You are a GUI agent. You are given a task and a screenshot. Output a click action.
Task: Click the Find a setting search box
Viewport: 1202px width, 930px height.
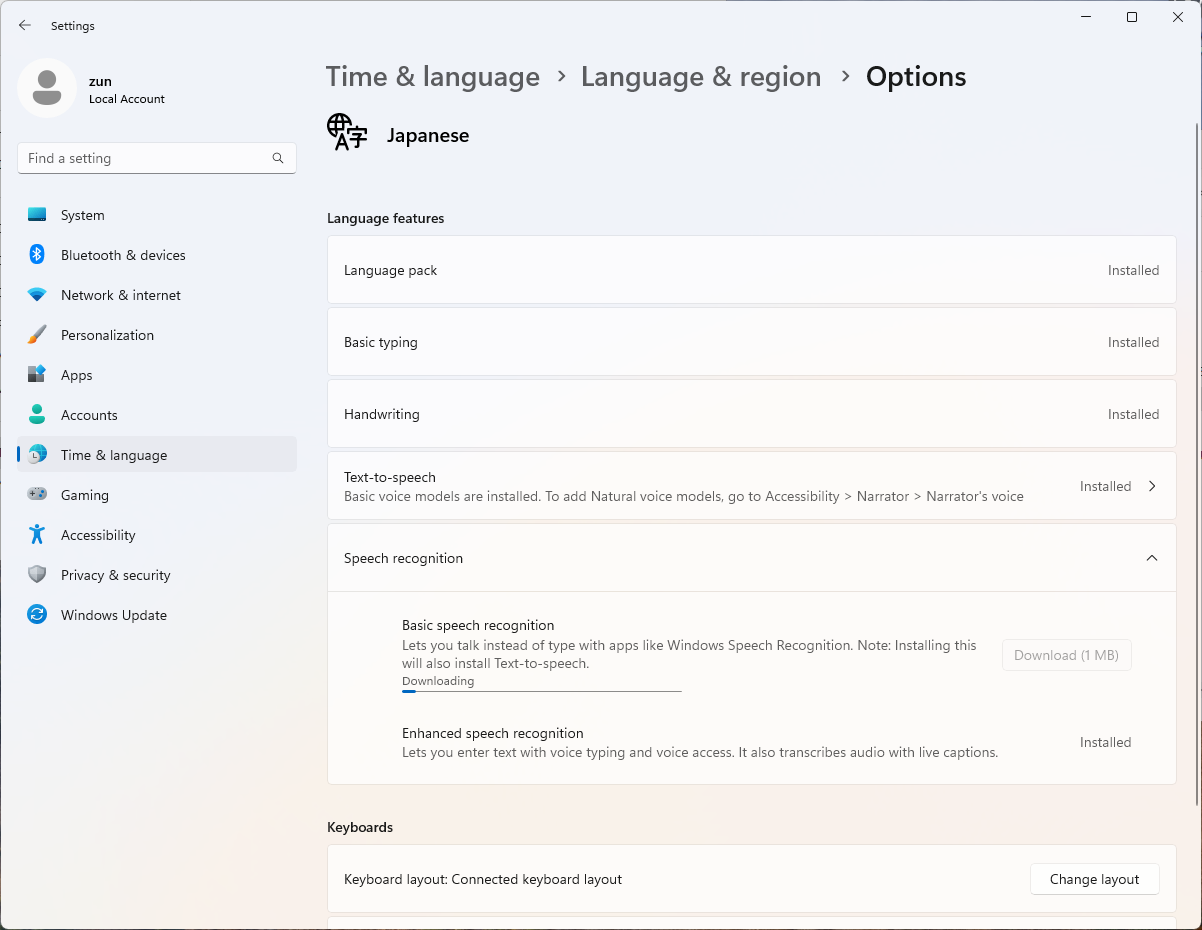[157, 158]
